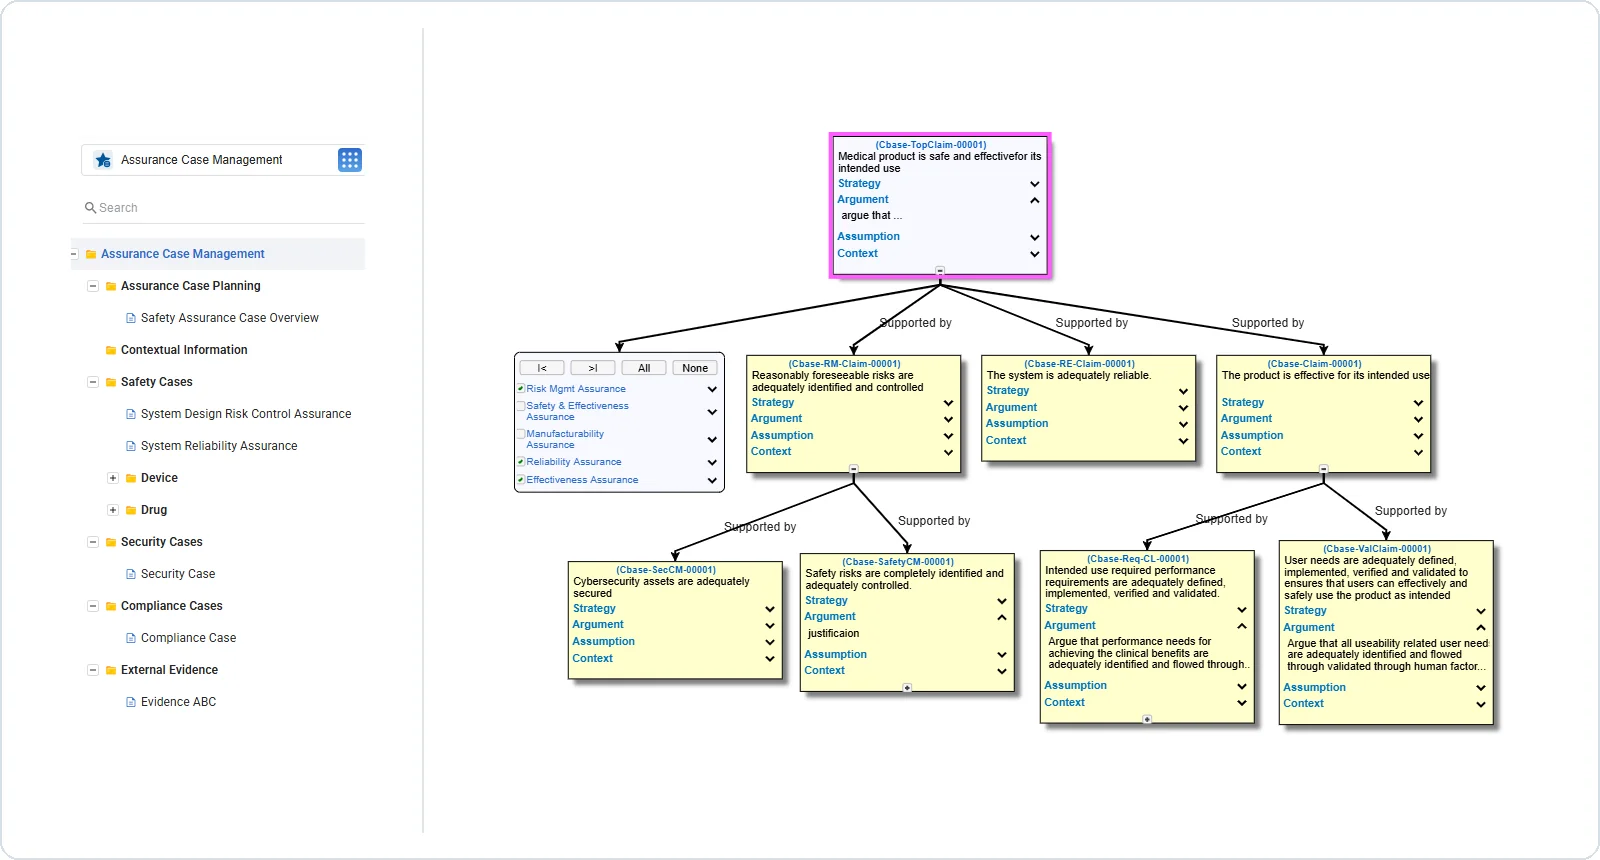Click the Drug folder icon

(131, 510)
